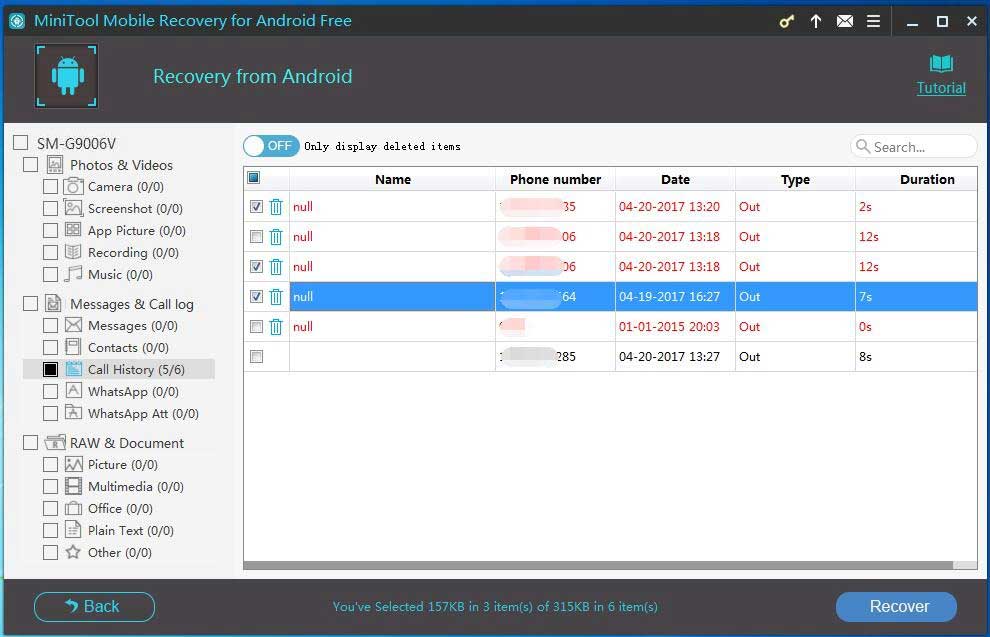
Task: Click the Tutorial book icon
Action: coord(941,63)
